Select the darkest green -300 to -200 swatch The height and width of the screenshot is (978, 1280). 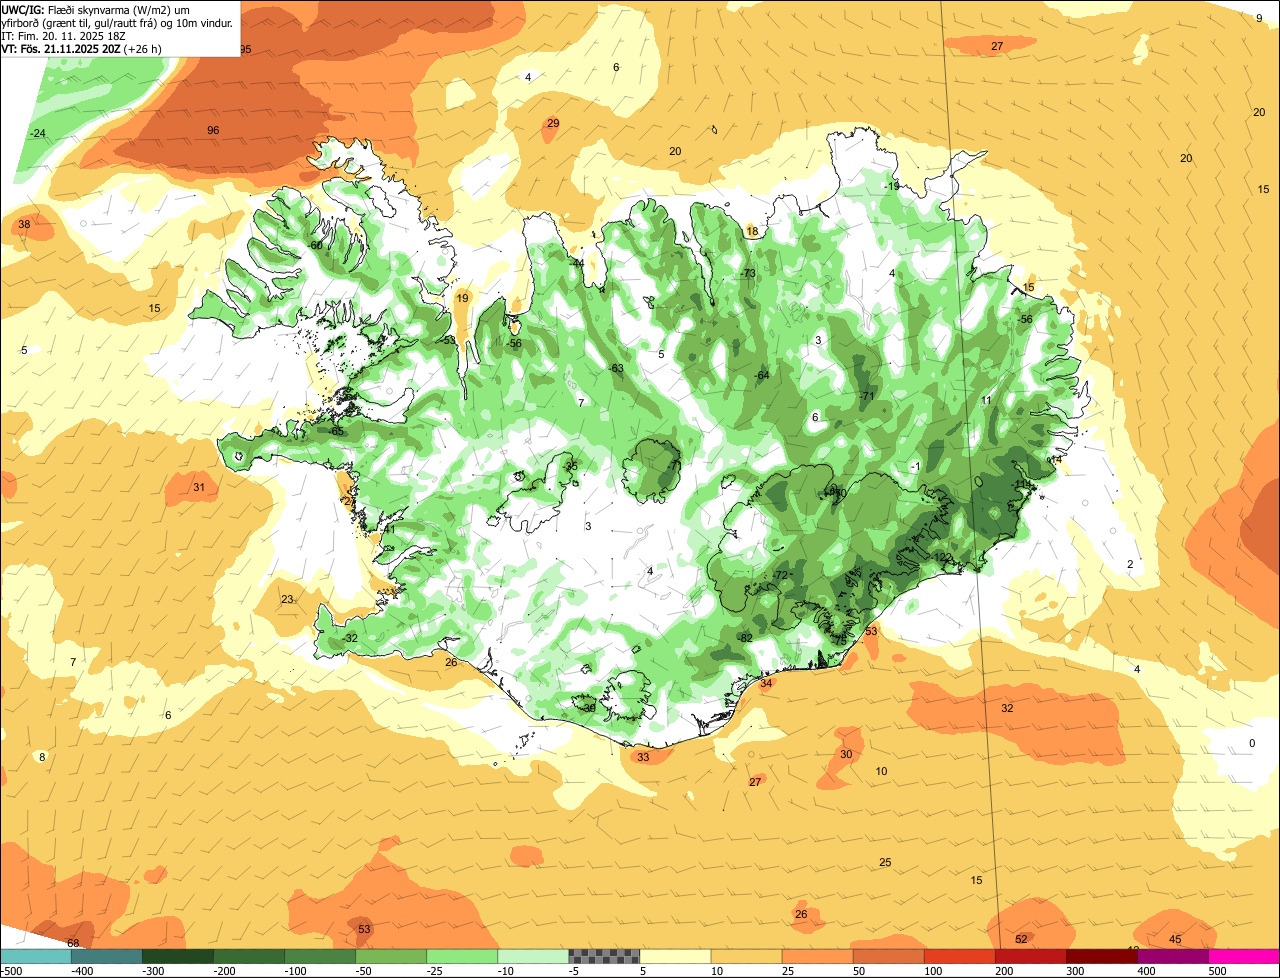click(178, 956)
